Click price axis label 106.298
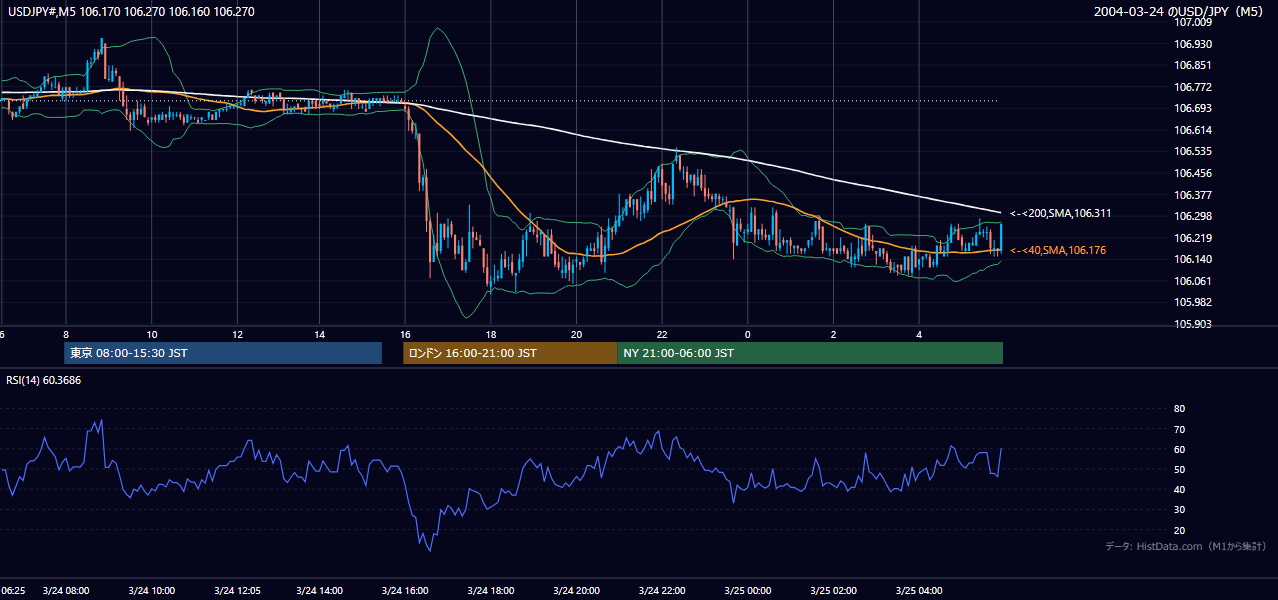Viewport: 1278px width, 600px height. point(1193,216)
